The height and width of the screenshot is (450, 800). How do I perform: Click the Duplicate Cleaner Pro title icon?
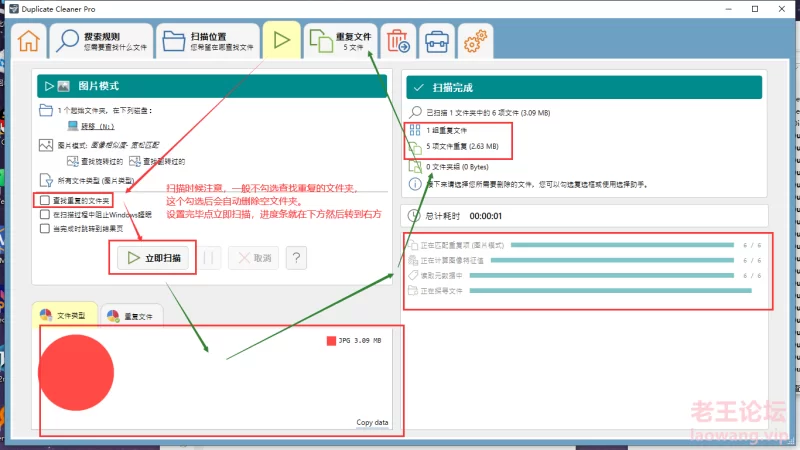[x=14, y=9]
